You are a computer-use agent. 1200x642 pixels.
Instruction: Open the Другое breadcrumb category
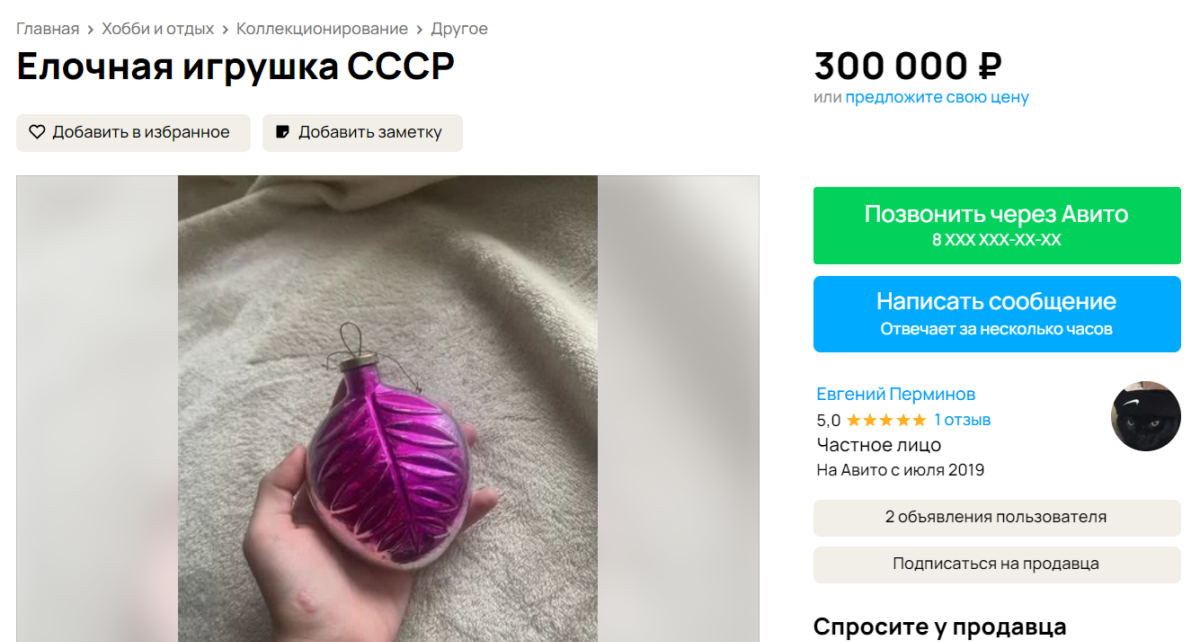(x=459, y=29)
